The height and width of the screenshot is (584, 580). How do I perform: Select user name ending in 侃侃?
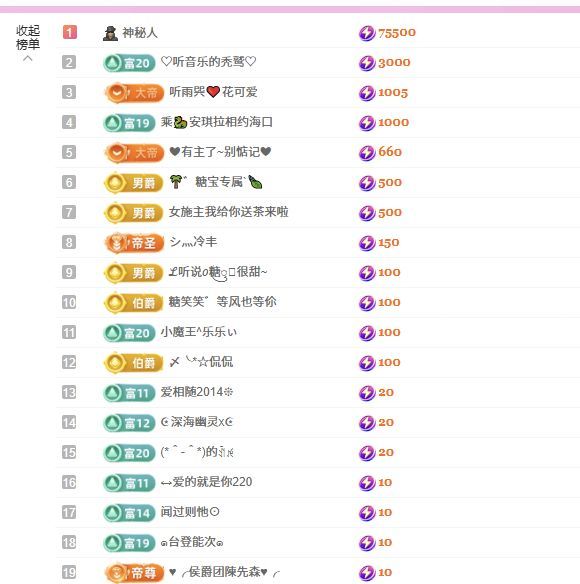point(201,362)
